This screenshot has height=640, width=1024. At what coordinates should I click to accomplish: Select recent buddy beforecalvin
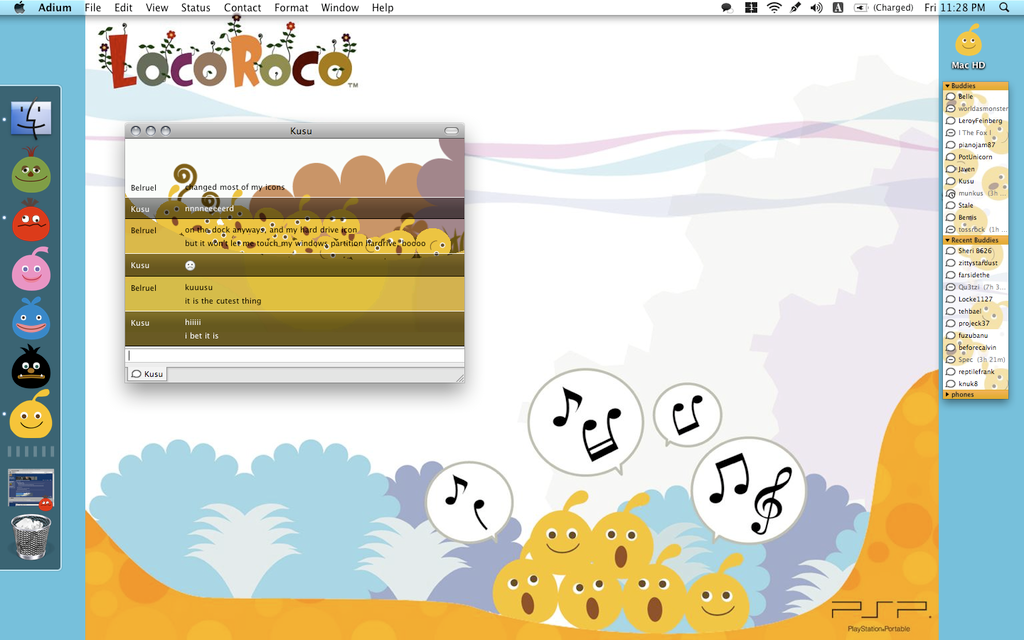point(976,347)
